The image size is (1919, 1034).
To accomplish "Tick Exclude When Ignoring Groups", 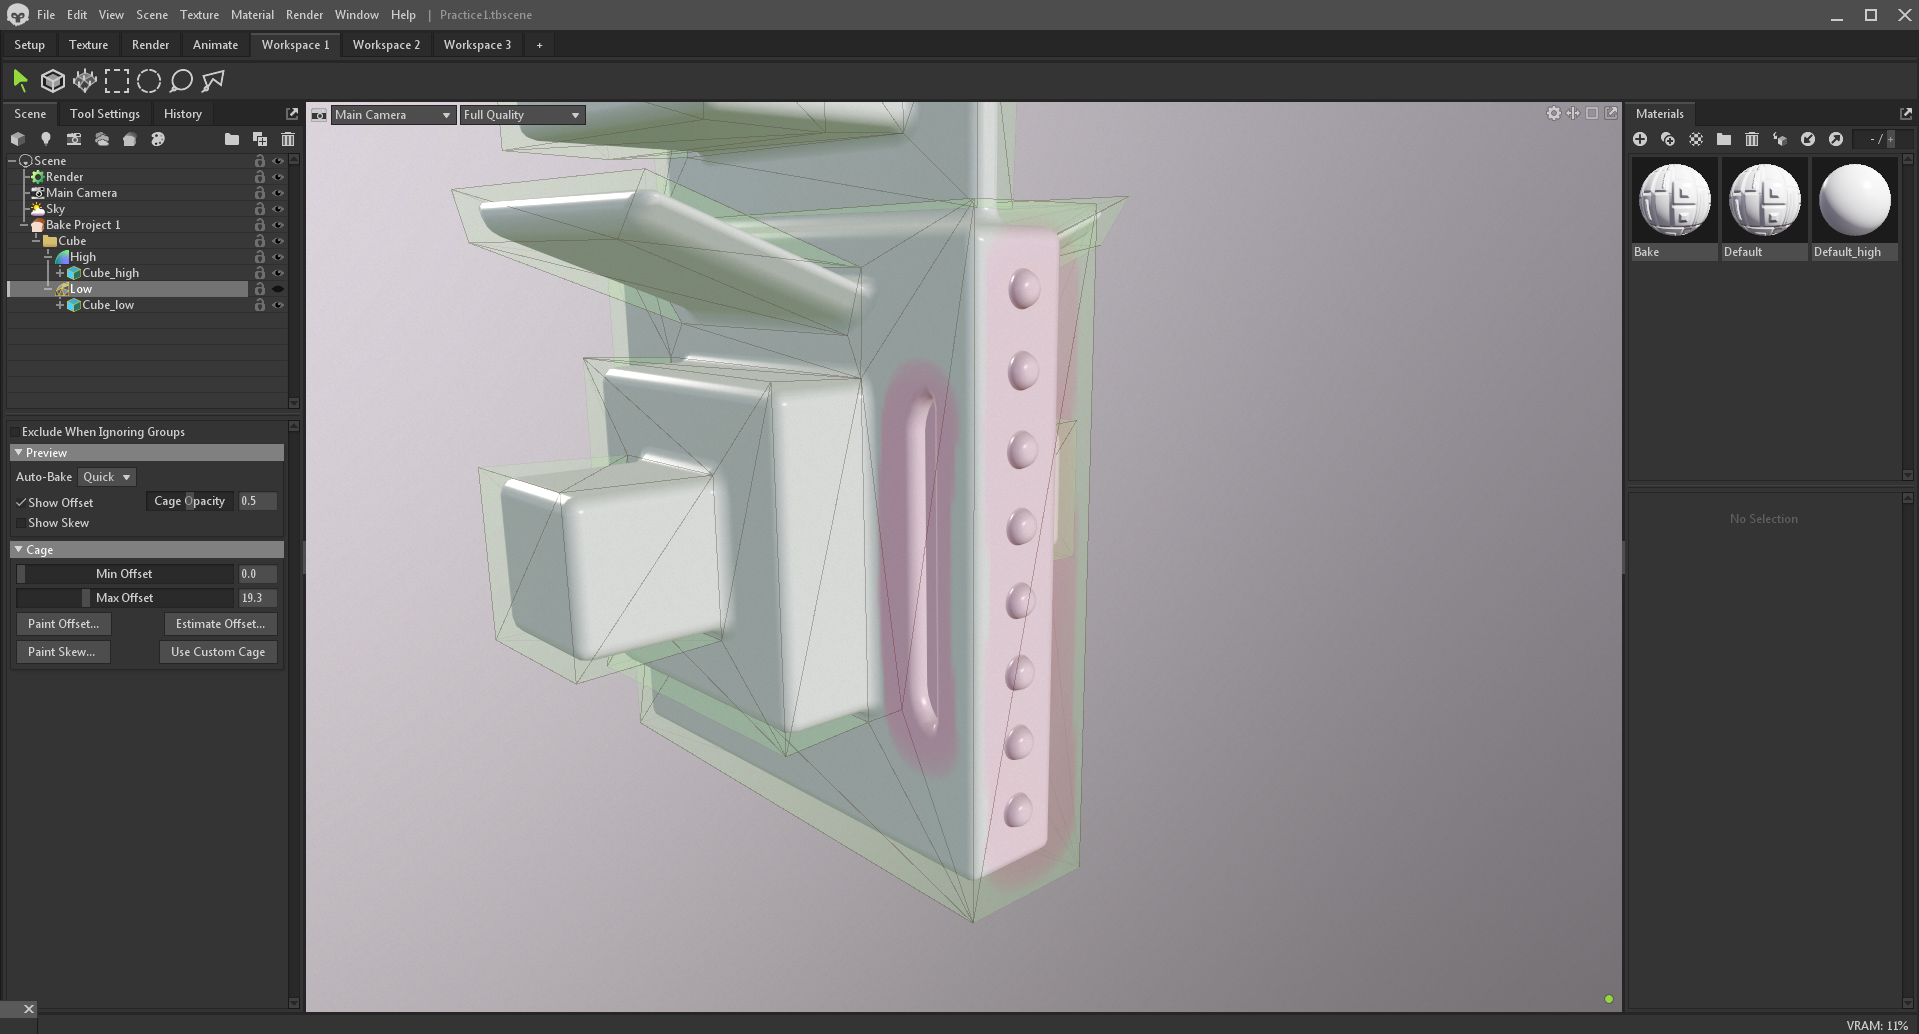I will (x=15, y=432).
